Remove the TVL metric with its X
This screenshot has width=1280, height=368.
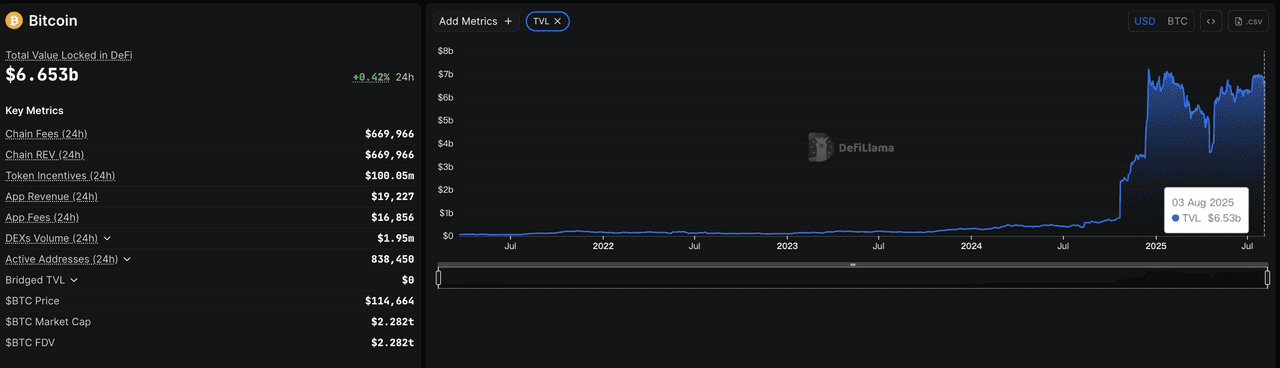click(558, 21)
